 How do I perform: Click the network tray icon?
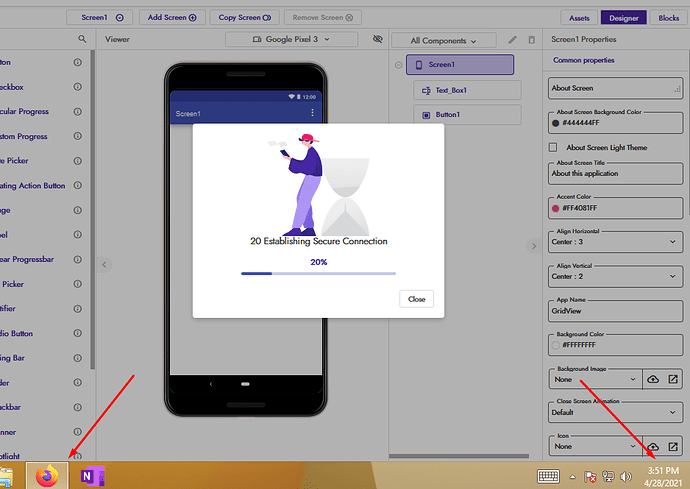[x=608, y=476]
